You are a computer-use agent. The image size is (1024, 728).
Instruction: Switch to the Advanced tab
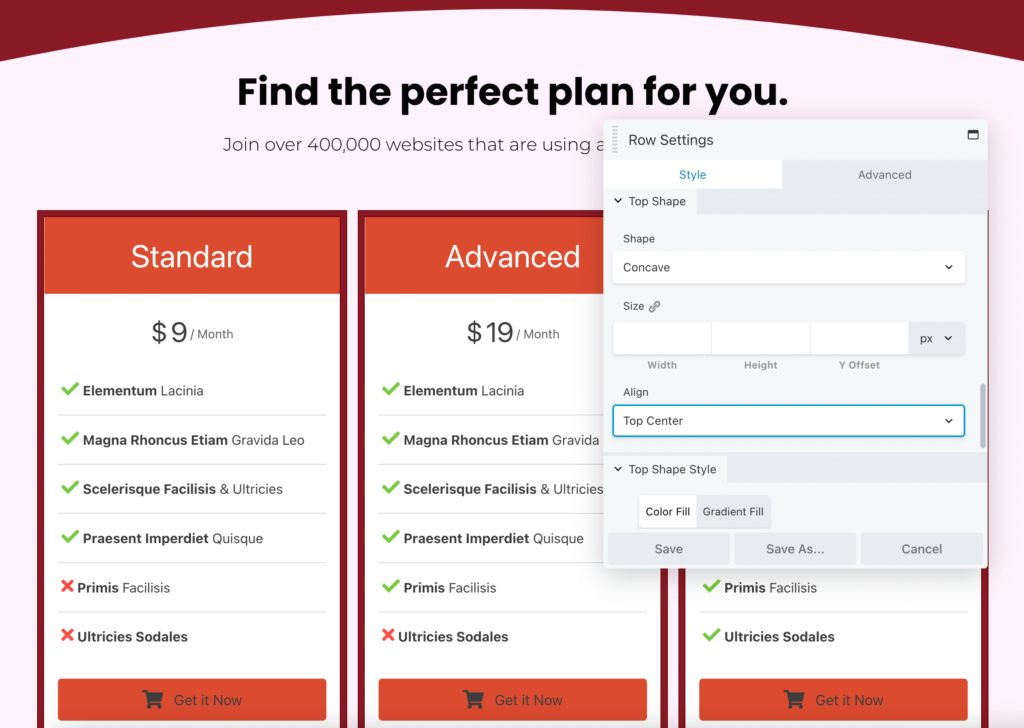click(x=884, y=174)
